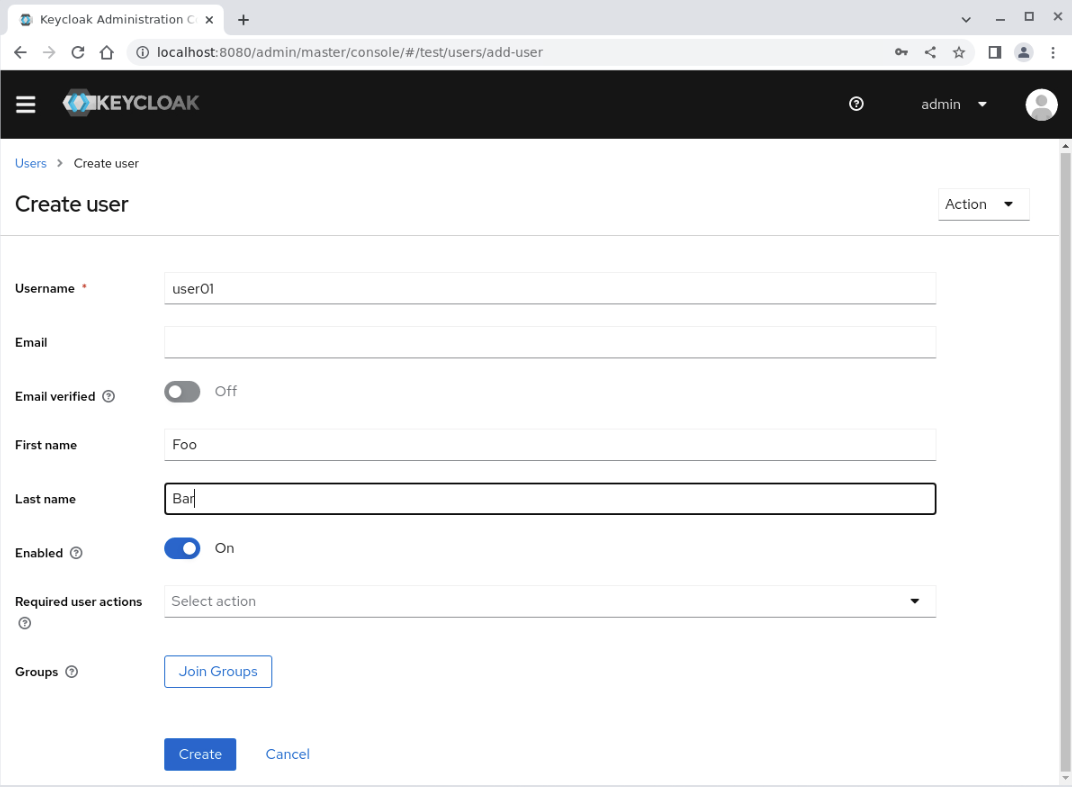Bookmark this page with star icon
Viewport: 1072px width, 787px height.
pos(959,53)
